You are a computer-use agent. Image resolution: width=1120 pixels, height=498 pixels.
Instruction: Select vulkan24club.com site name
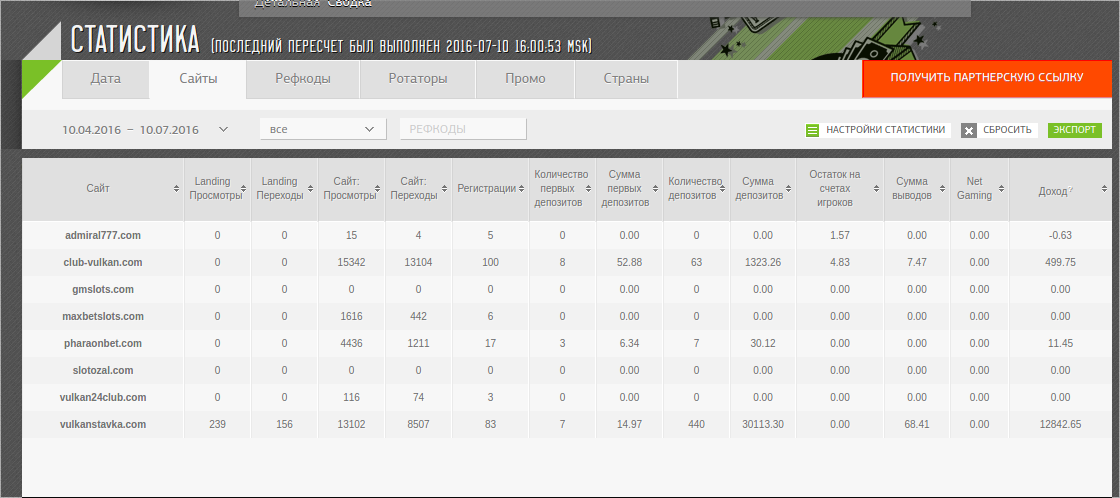[x=103, y=397]
